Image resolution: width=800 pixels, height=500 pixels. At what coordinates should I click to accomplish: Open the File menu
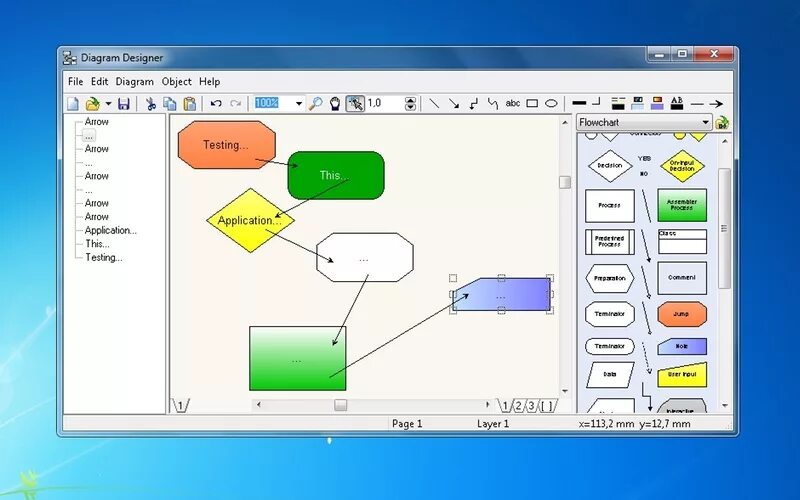click(76, 82)
